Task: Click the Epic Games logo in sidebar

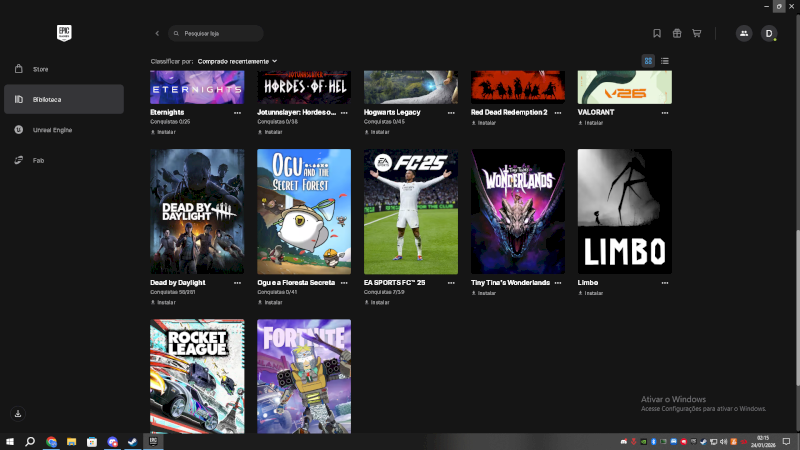Action: (64, 33)
